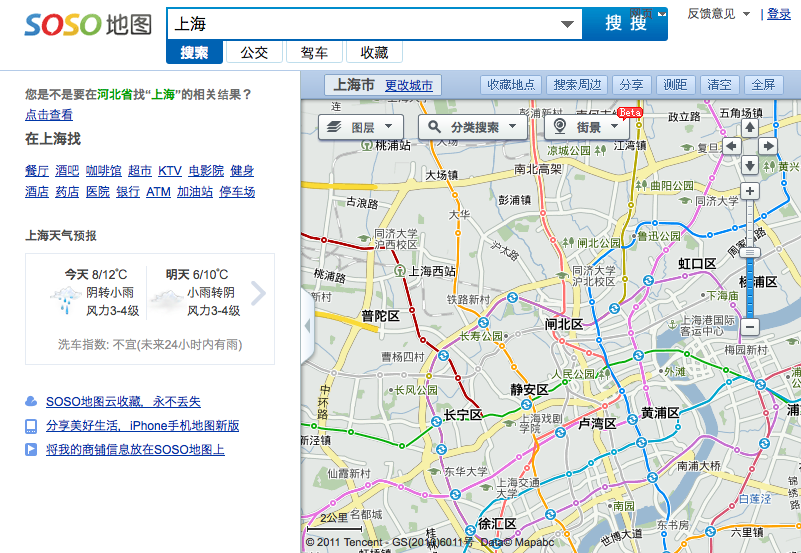Open the 图层 layers dropdown

pyautogui.click(x=361, y=127)
